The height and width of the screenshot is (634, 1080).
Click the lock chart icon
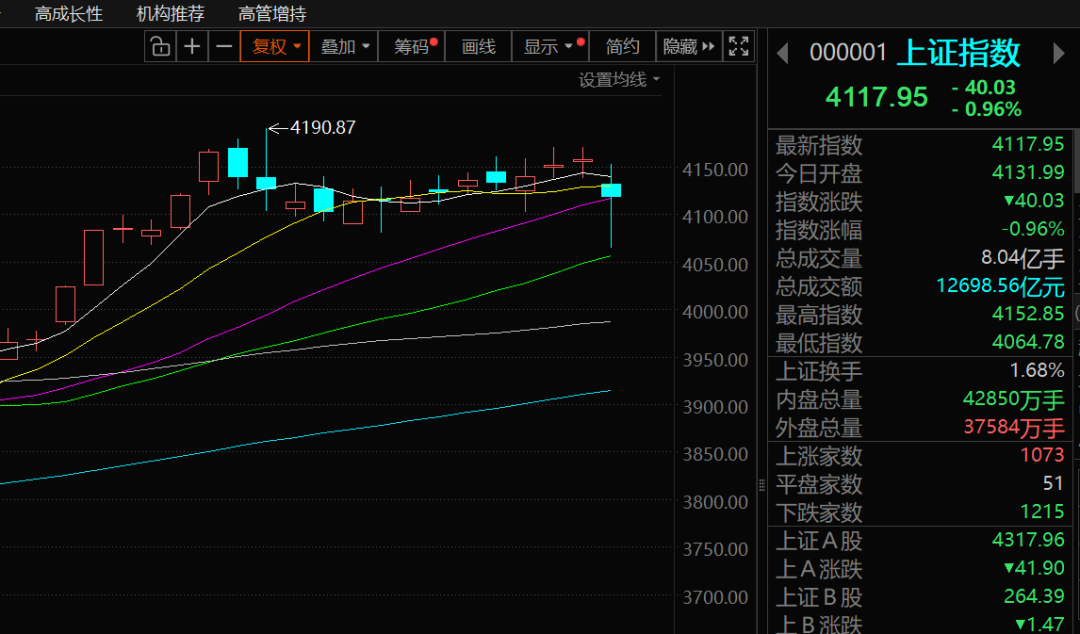(x=160, y=46)
